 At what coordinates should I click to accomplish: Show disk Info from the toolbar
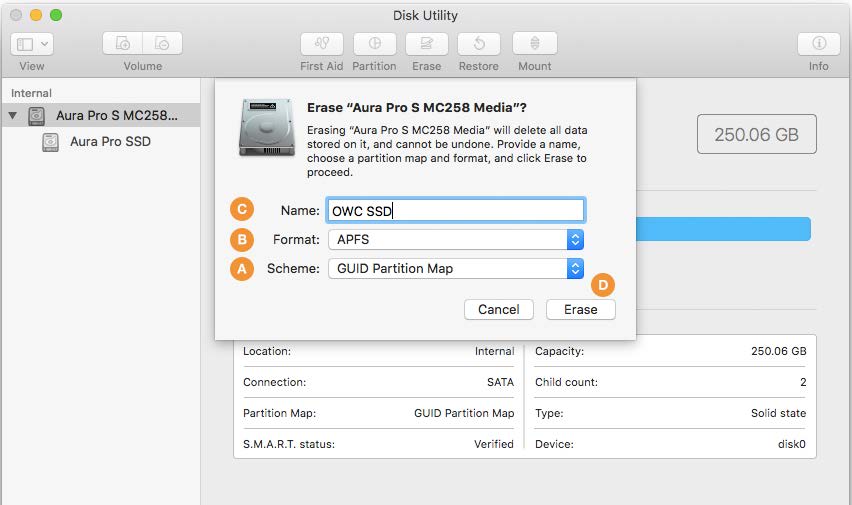(819, 43)
